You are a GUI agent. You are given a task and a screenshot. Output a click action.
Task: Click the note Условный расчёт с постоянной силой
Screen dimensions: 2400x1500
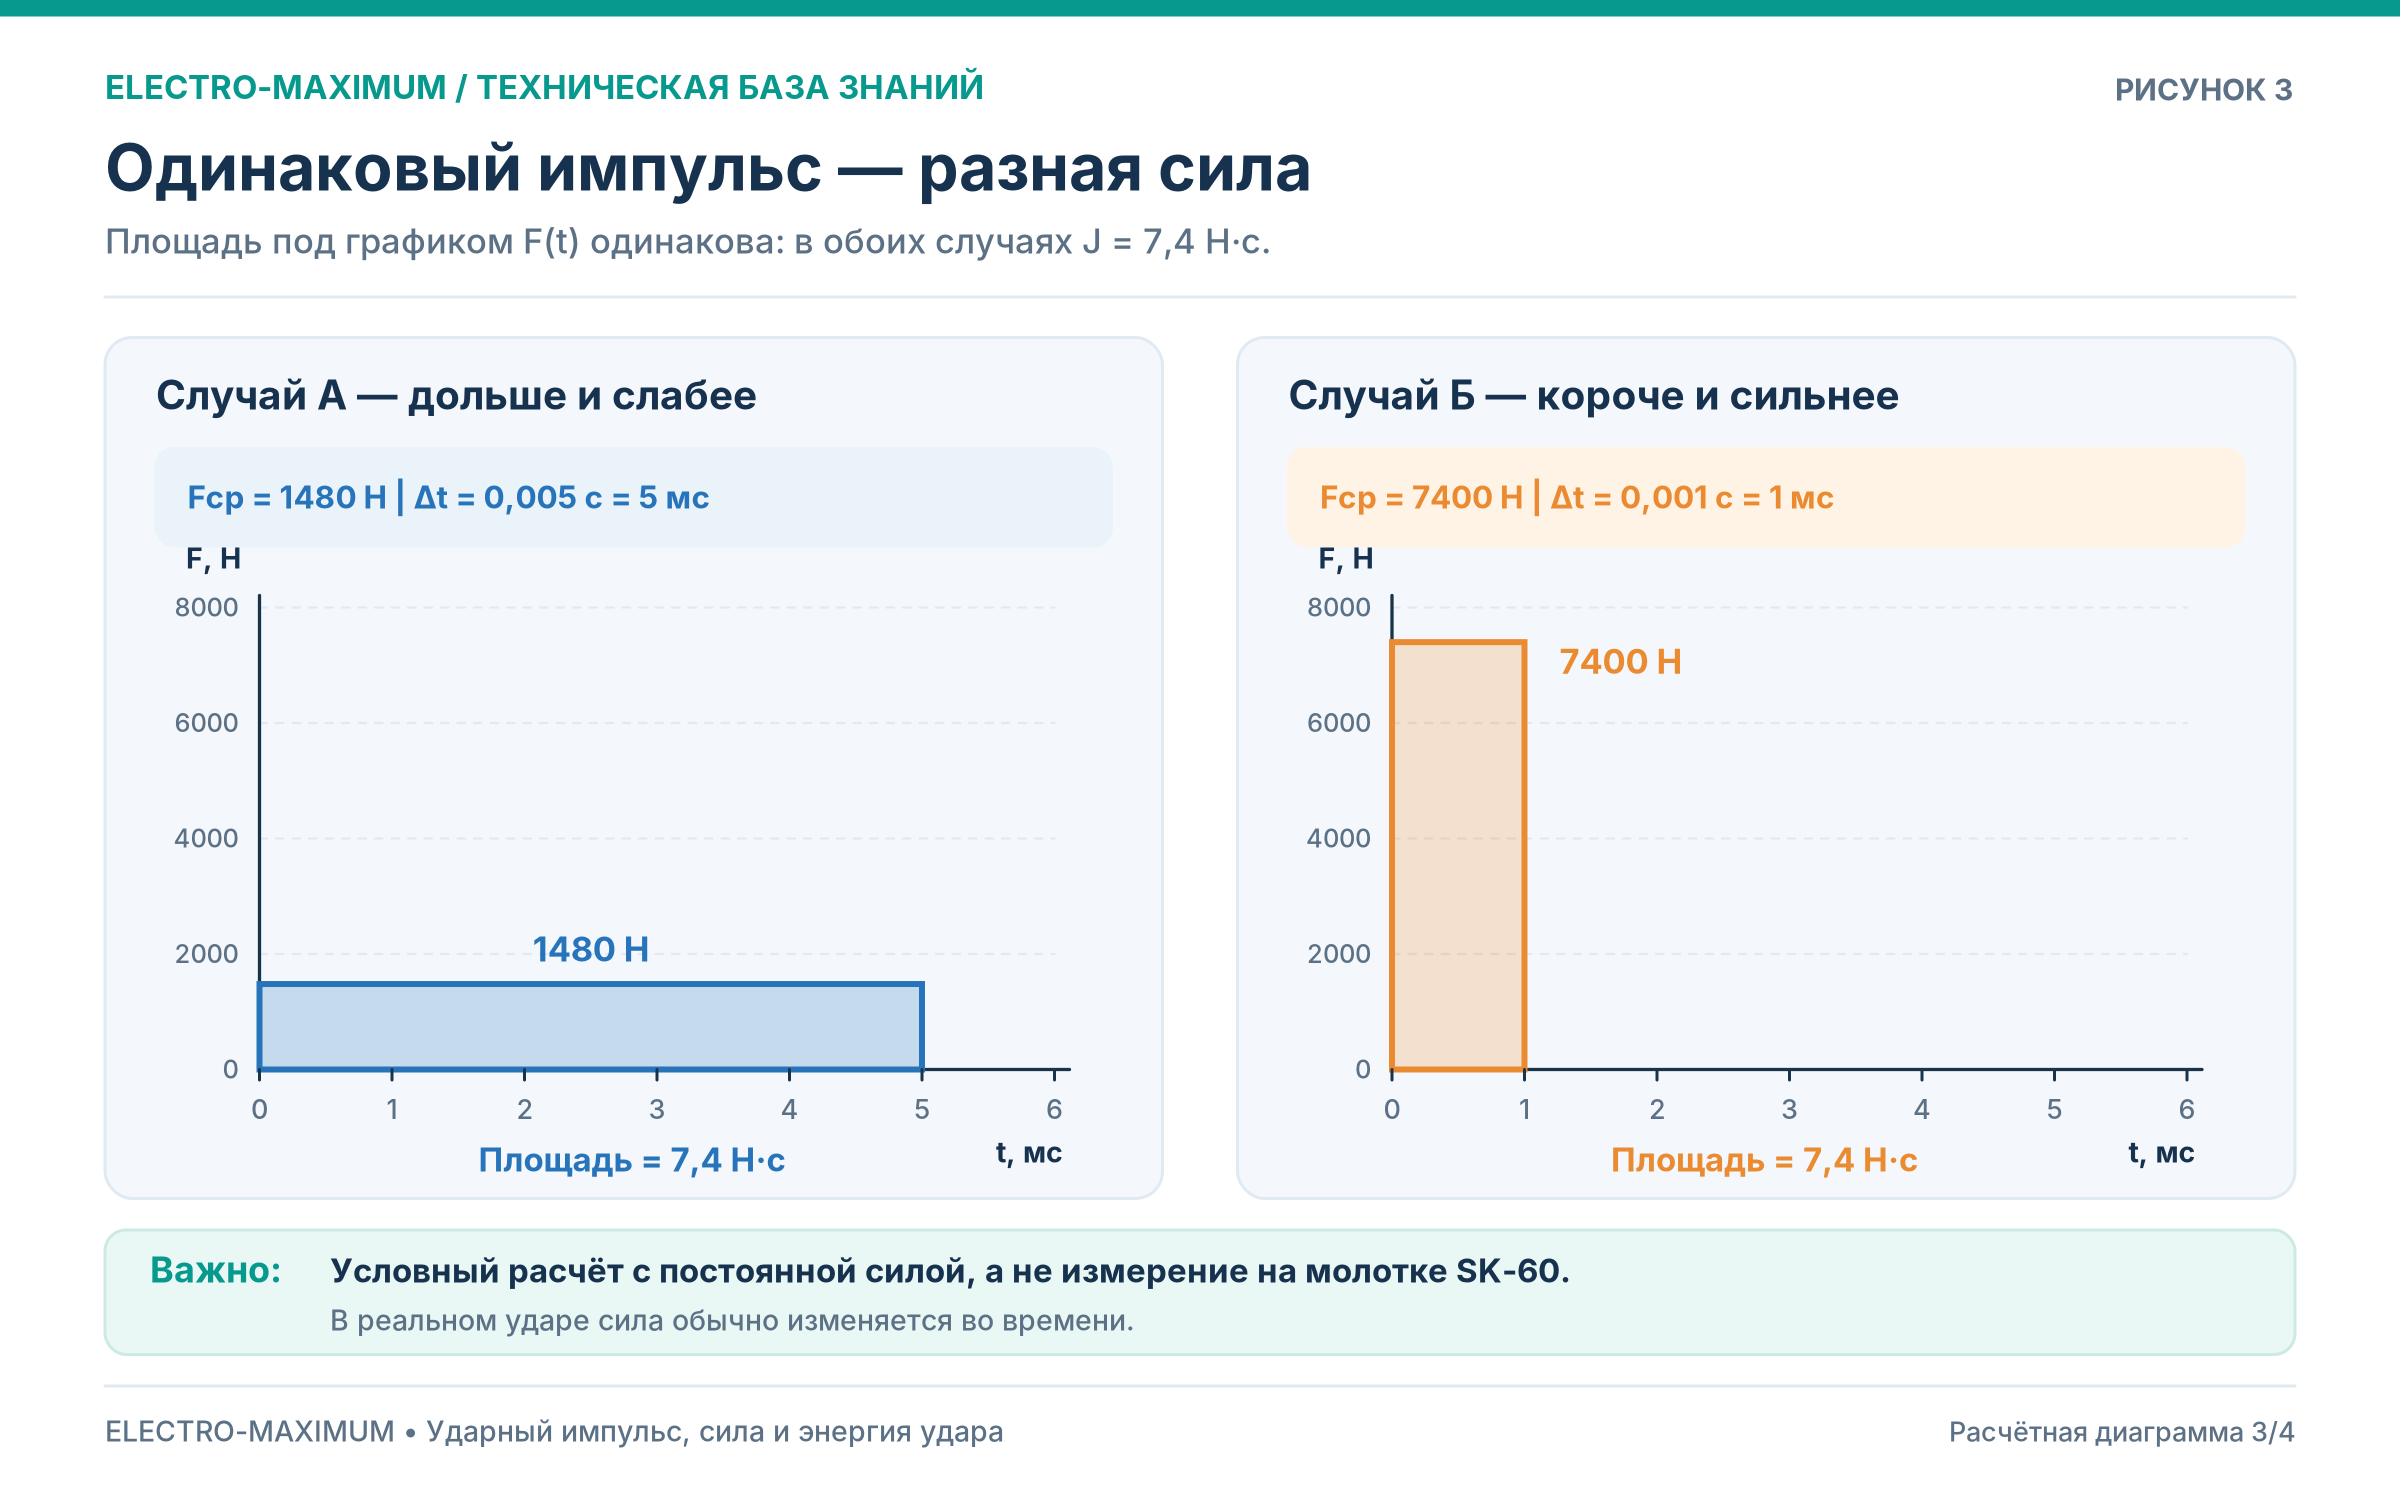(950, 1271)
